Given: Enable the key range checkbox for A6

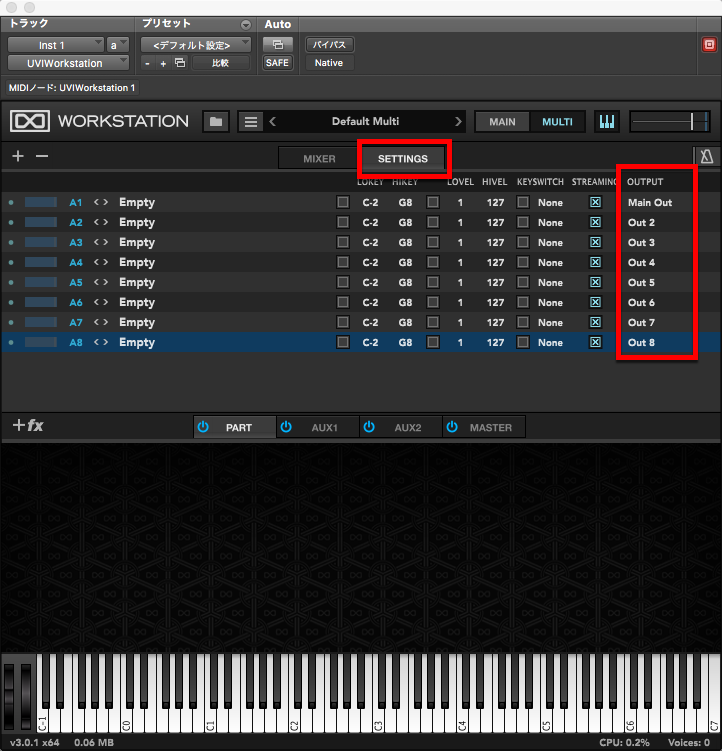Looking at the screenshot, I should (x=343, y=302).
